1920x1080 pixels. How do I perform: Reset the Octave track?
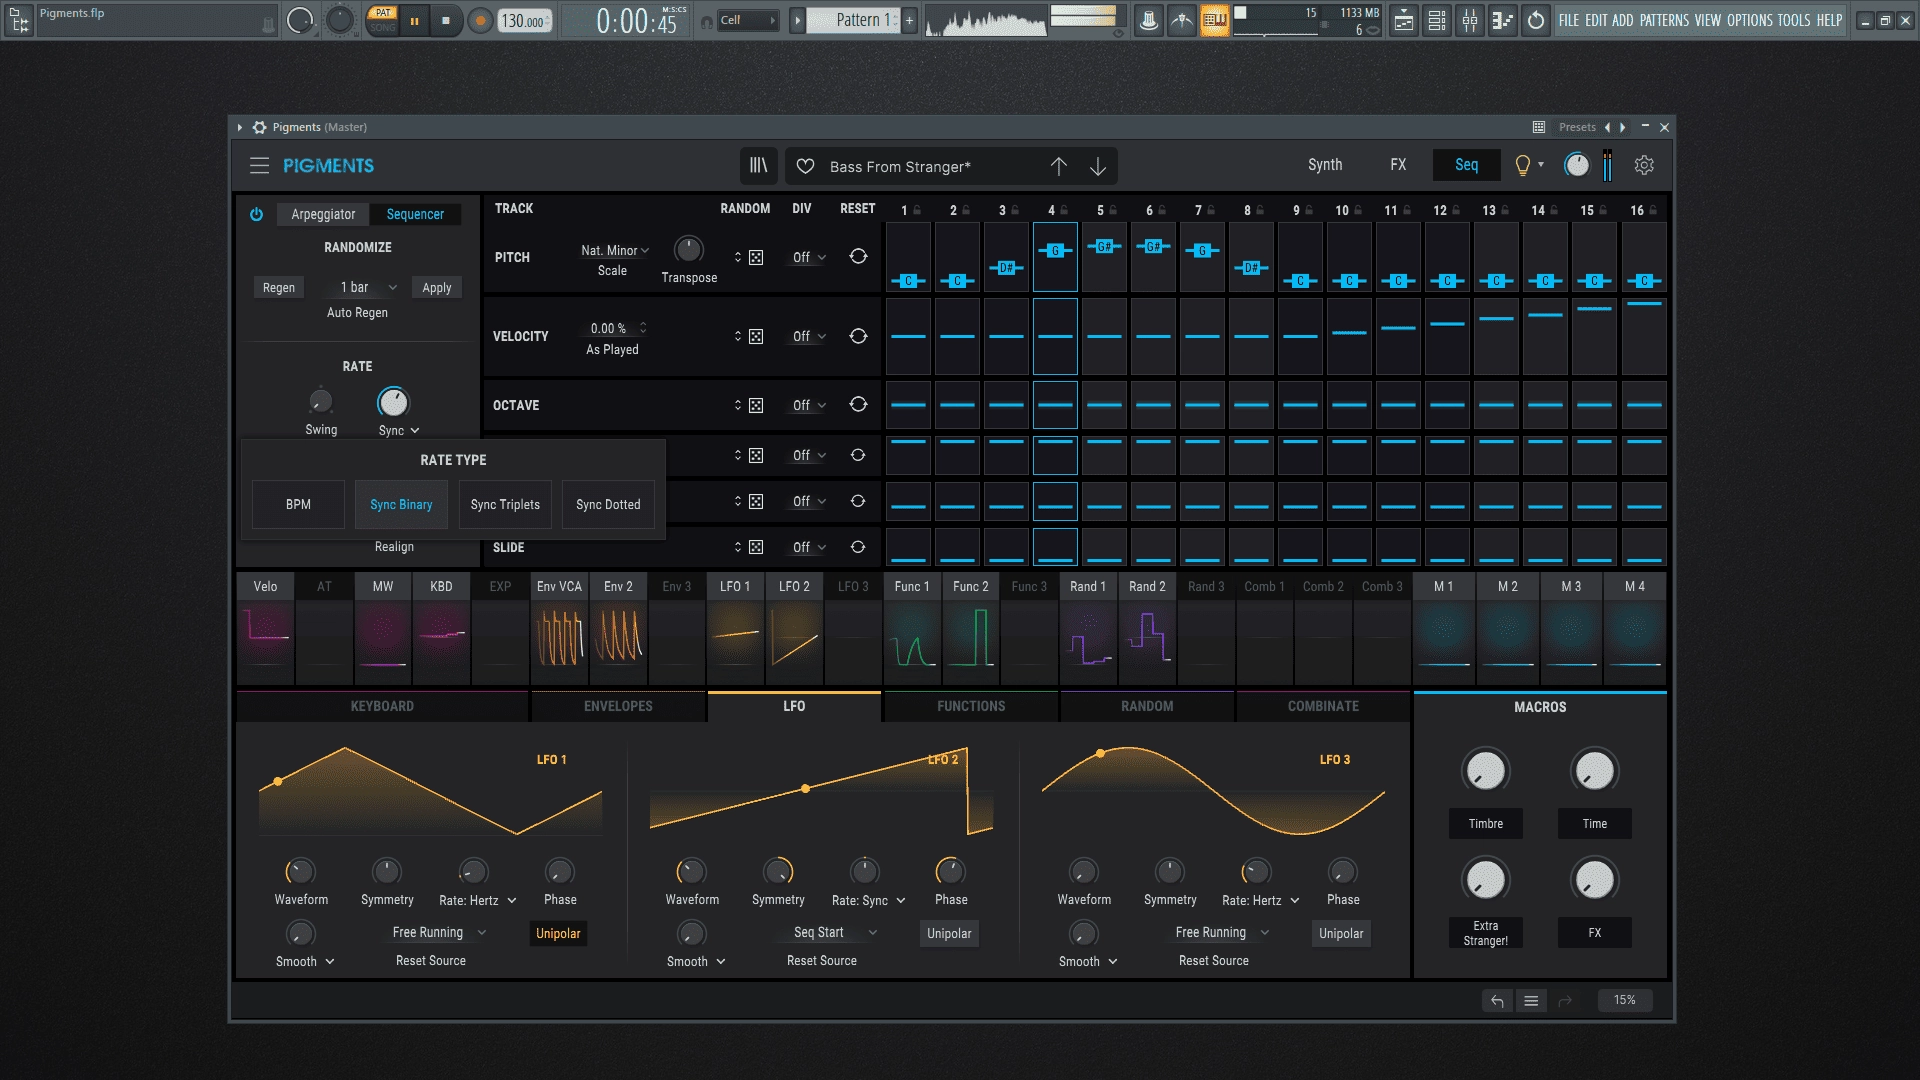coord(858,404)
